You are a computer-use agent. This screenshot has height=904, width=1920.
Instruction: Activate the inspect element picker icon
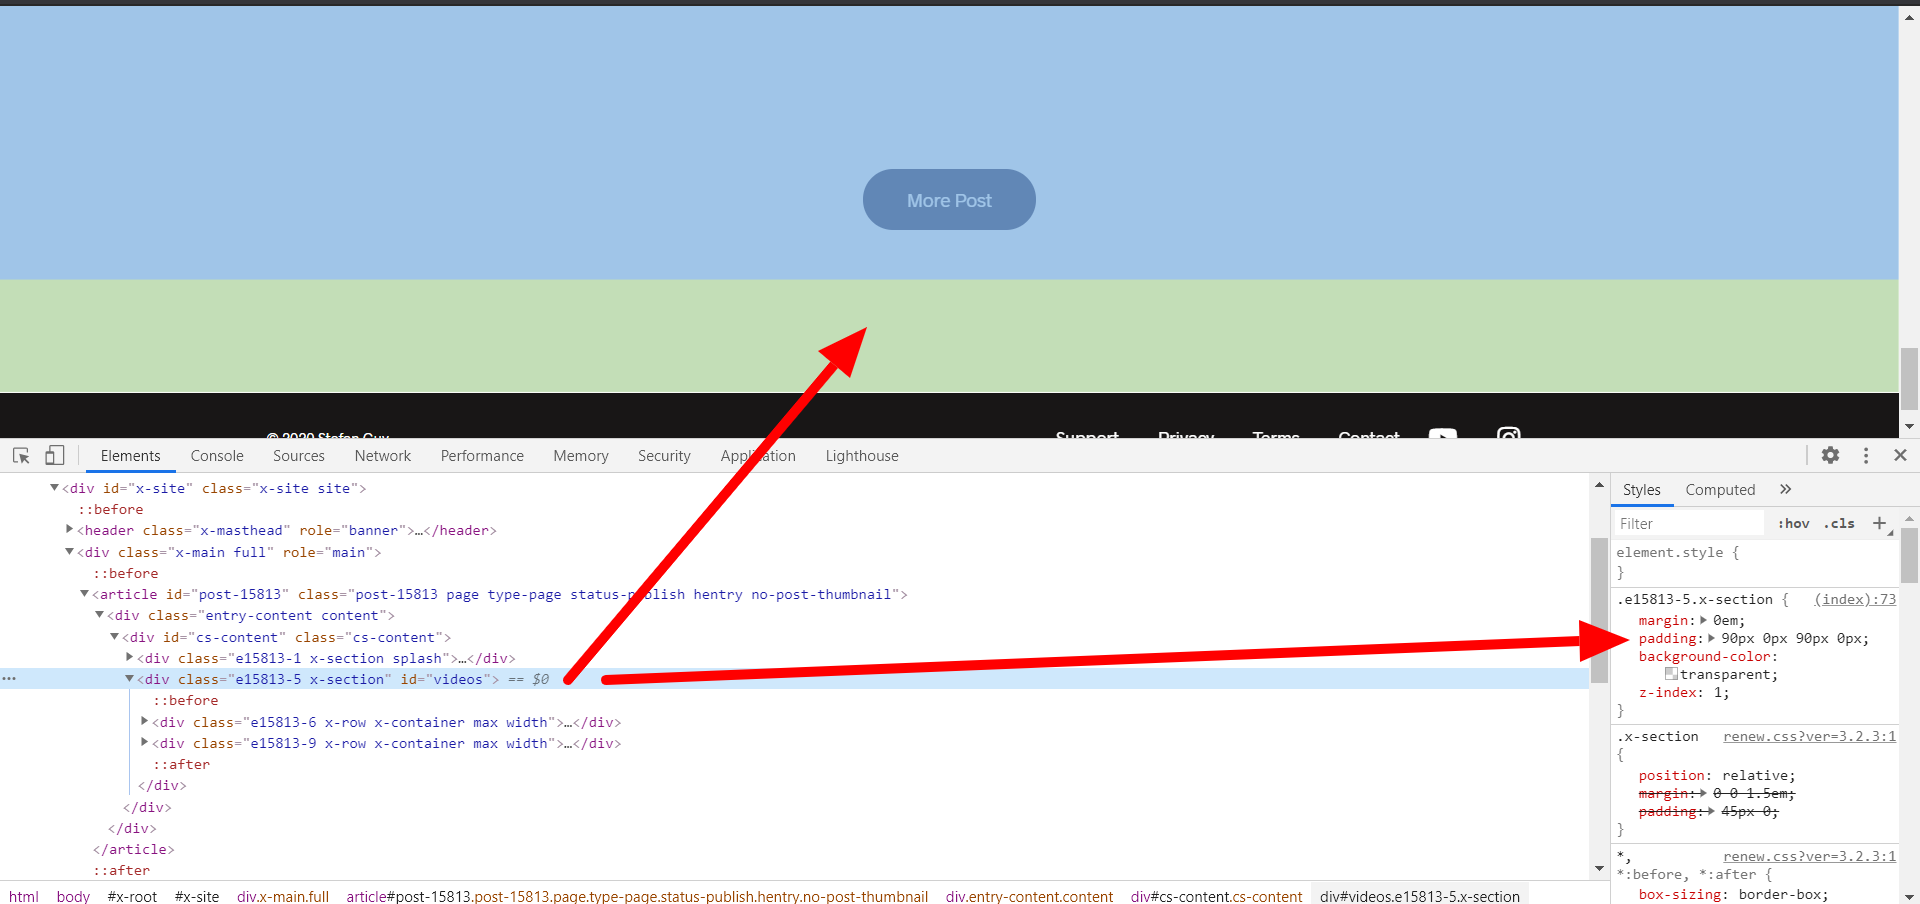[21, 456]
